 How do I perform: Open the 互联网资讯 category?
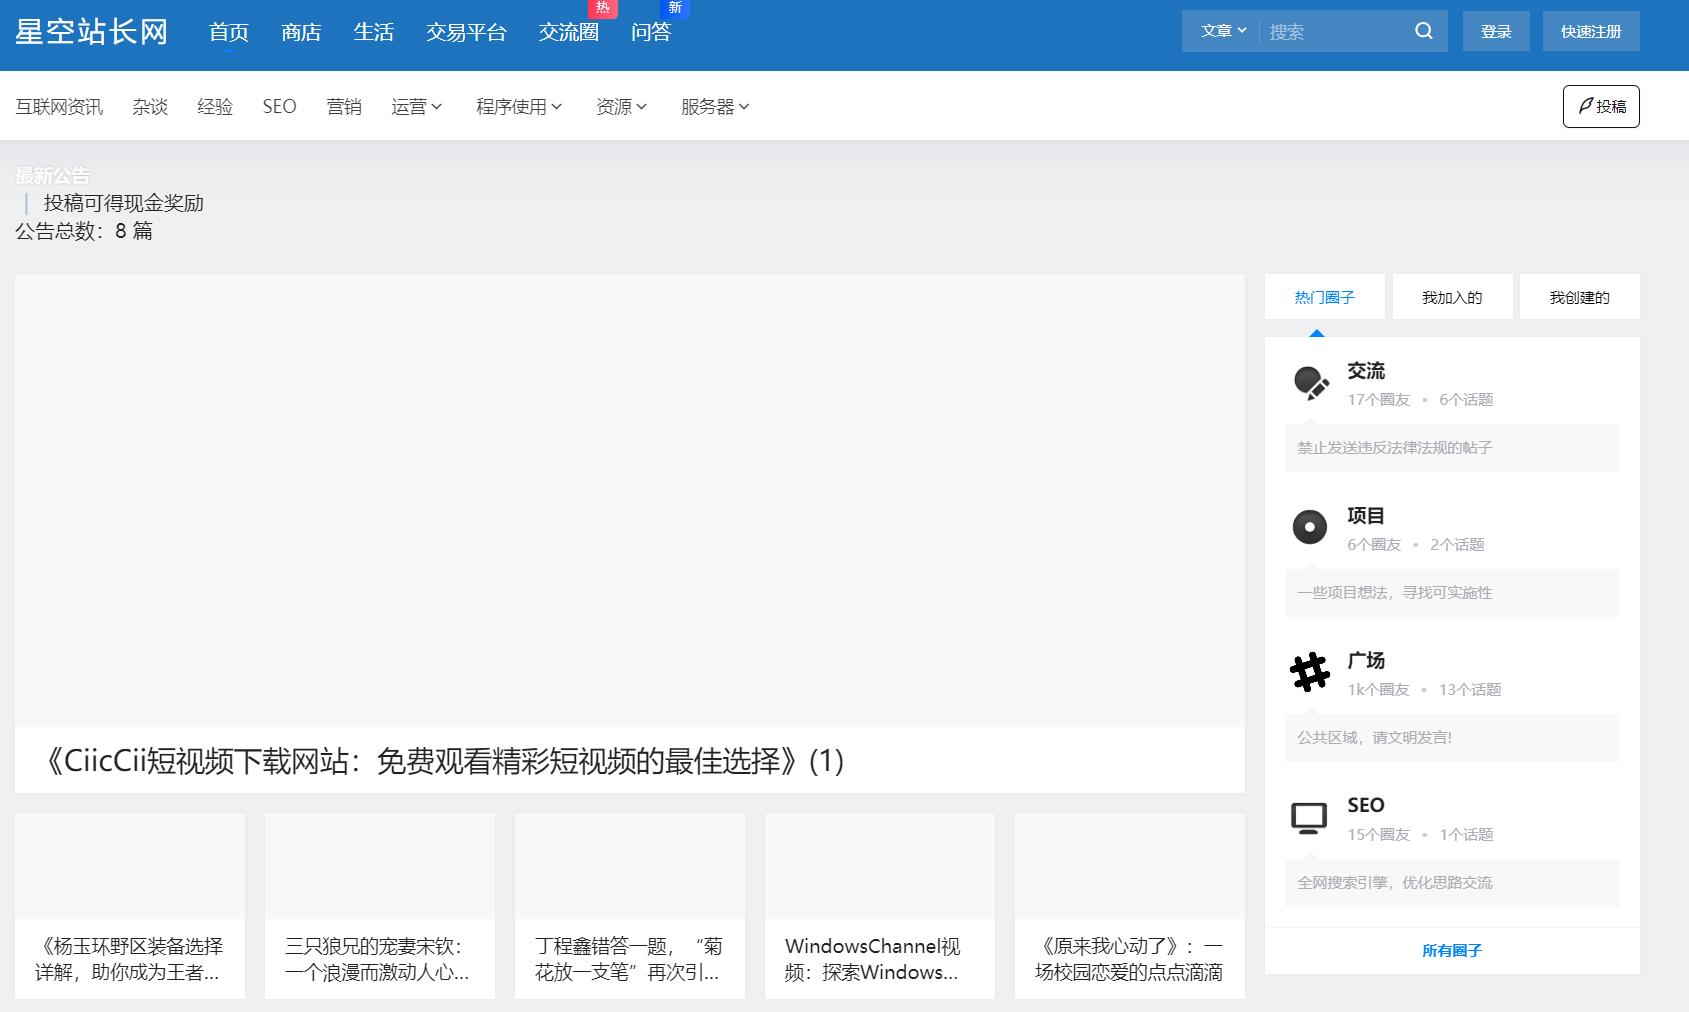coord(59,106)
